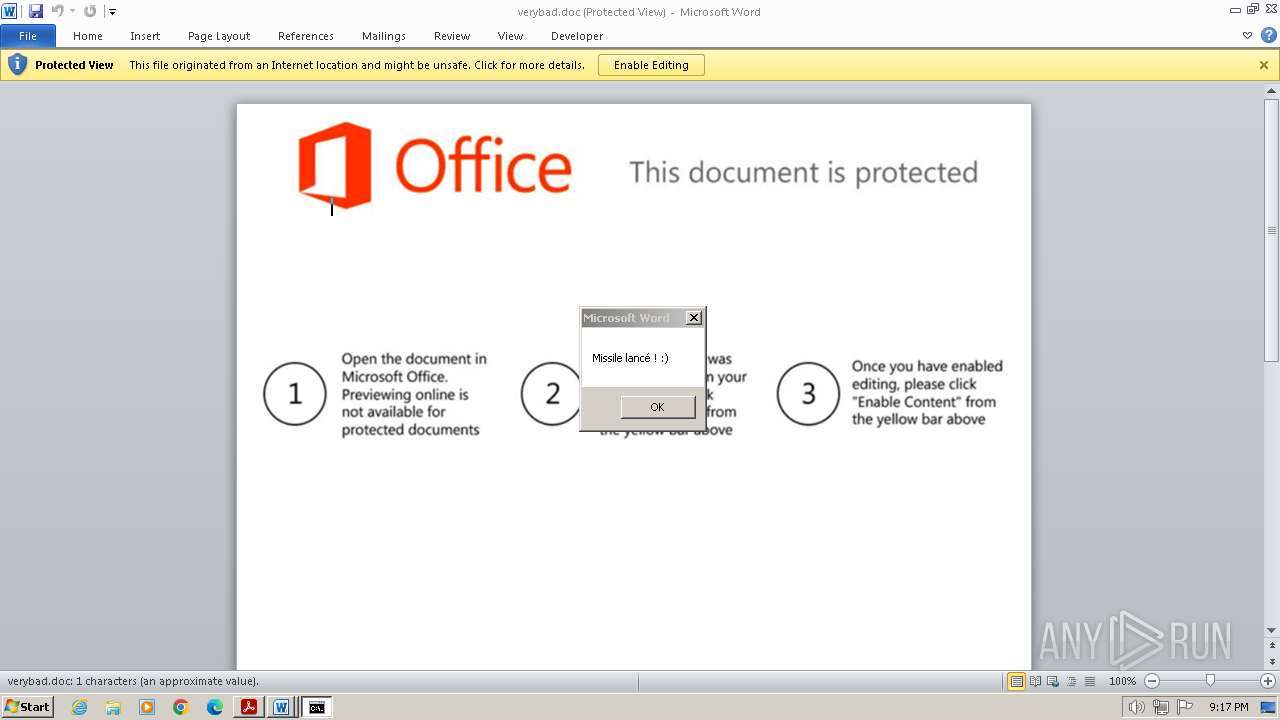The width and height of the screenshot is (1280, 720).
Task: Launch Internet Explorer from taskbar
Action: coord(79,707)
